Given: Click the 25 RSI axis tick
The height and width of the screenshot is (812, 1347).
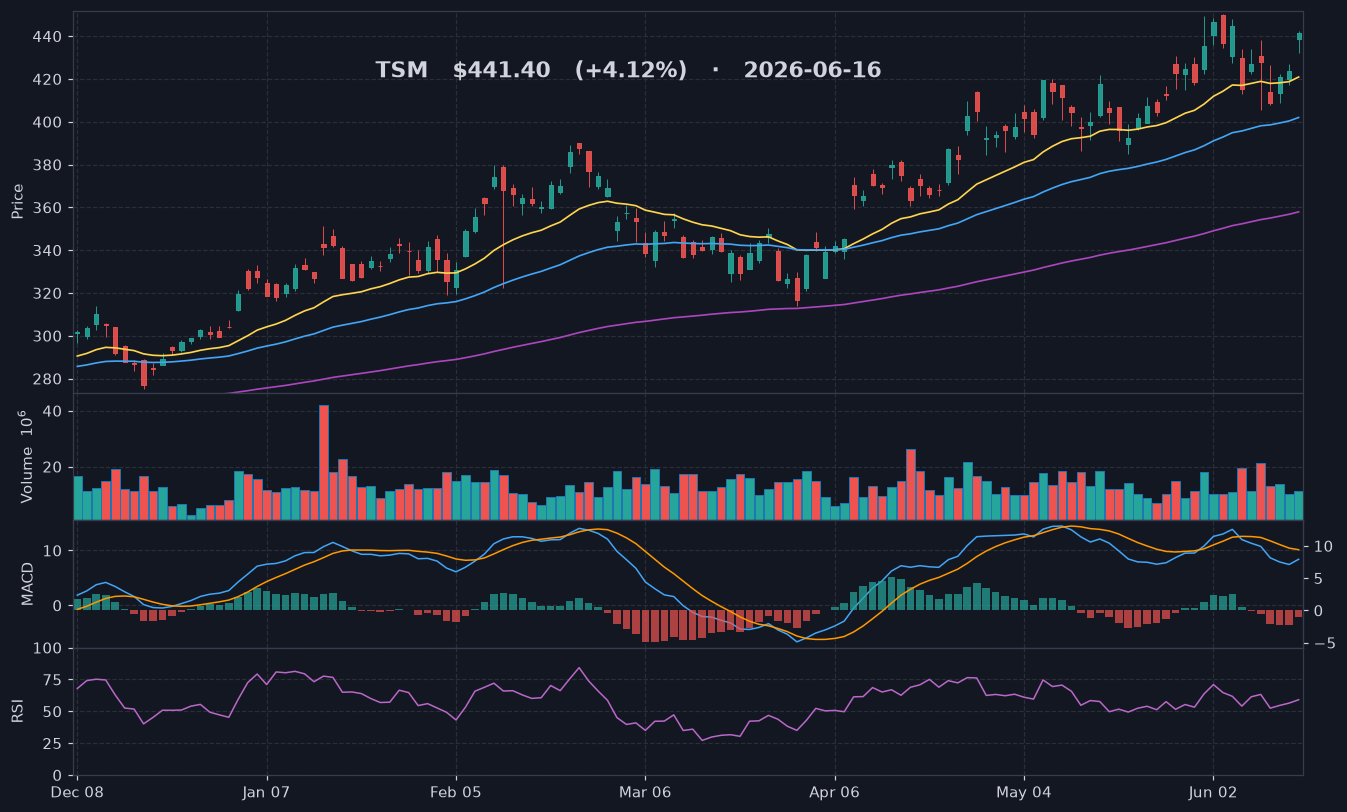Looking at the screenshot, I should 54,744.
